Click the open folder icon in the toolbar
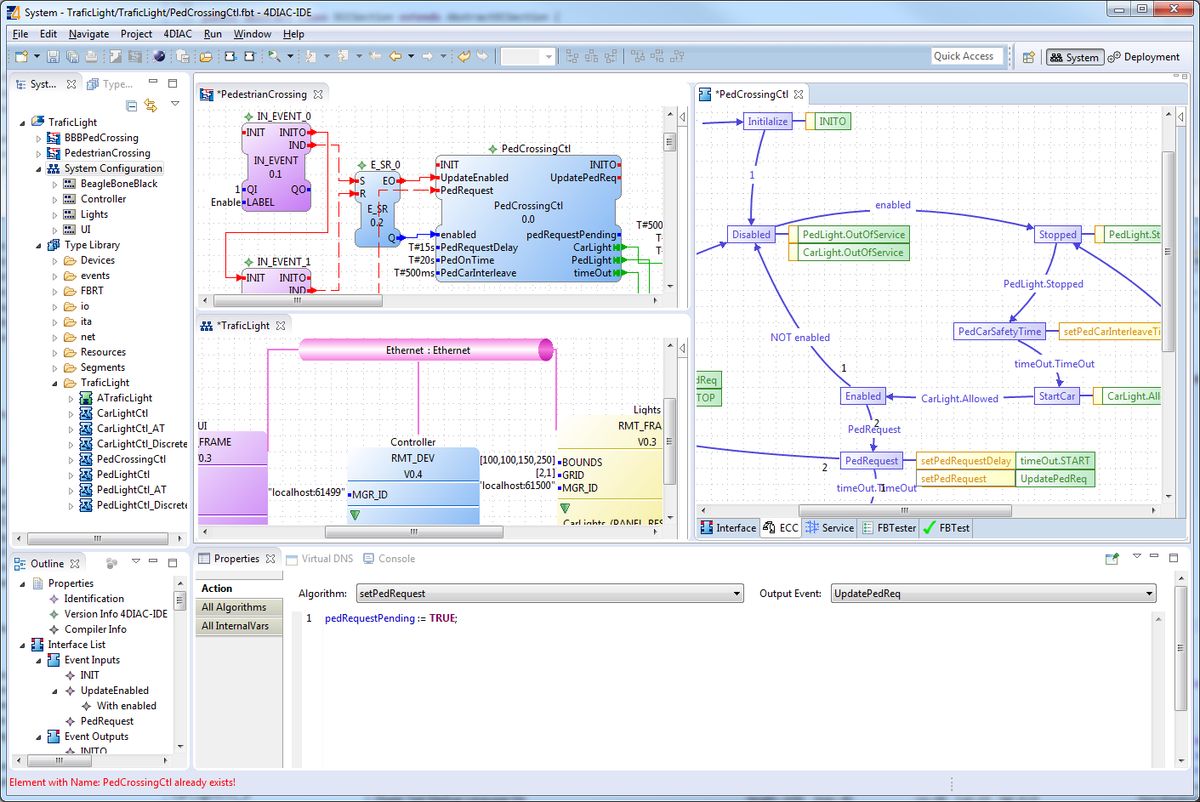This screenshot has height=802, width=1200. click(206, 57)
